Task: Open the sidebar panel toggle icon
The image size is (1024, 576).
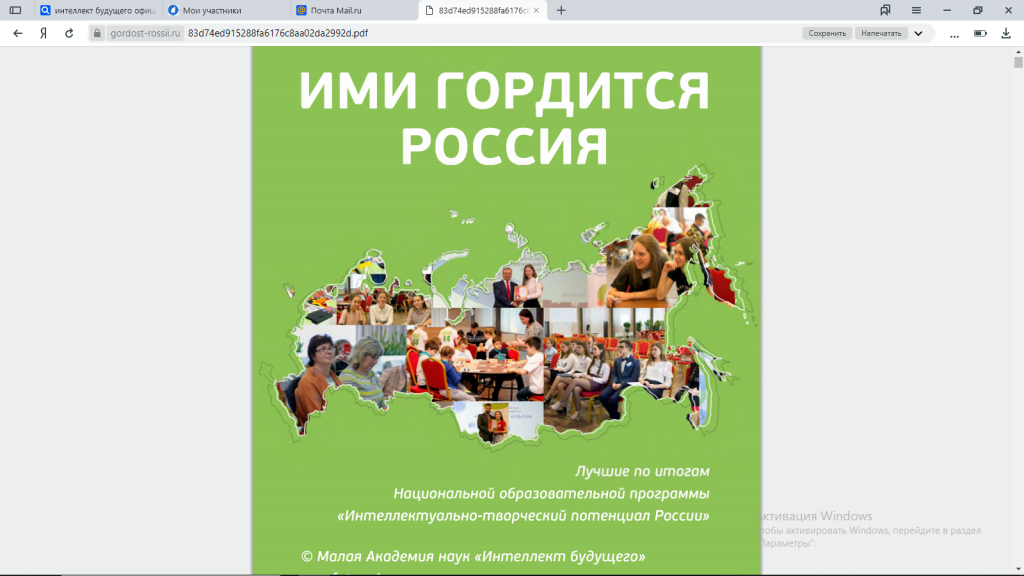Action: coord(15,10)
